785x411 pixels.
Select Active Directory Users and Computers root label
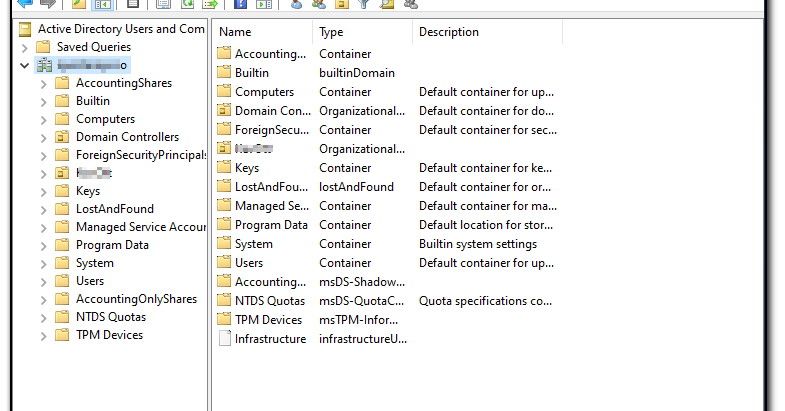click(121, 29)
